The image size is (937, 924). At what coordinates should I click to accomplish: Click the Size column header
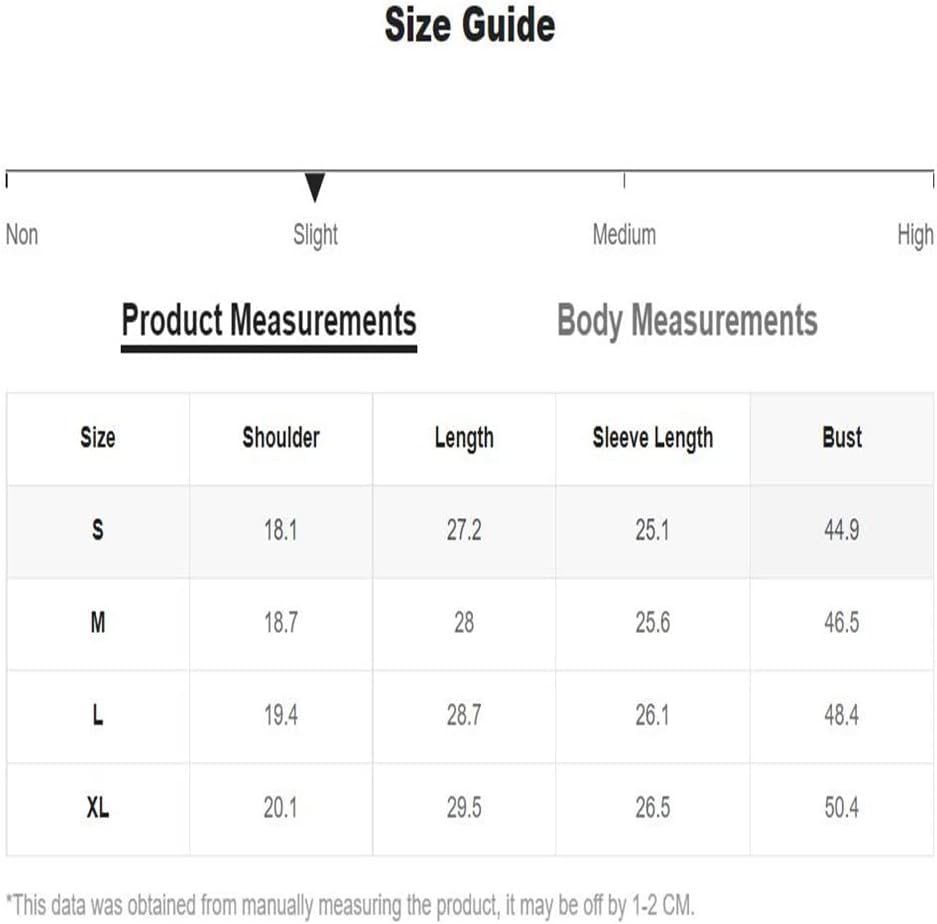pos(98,438)
